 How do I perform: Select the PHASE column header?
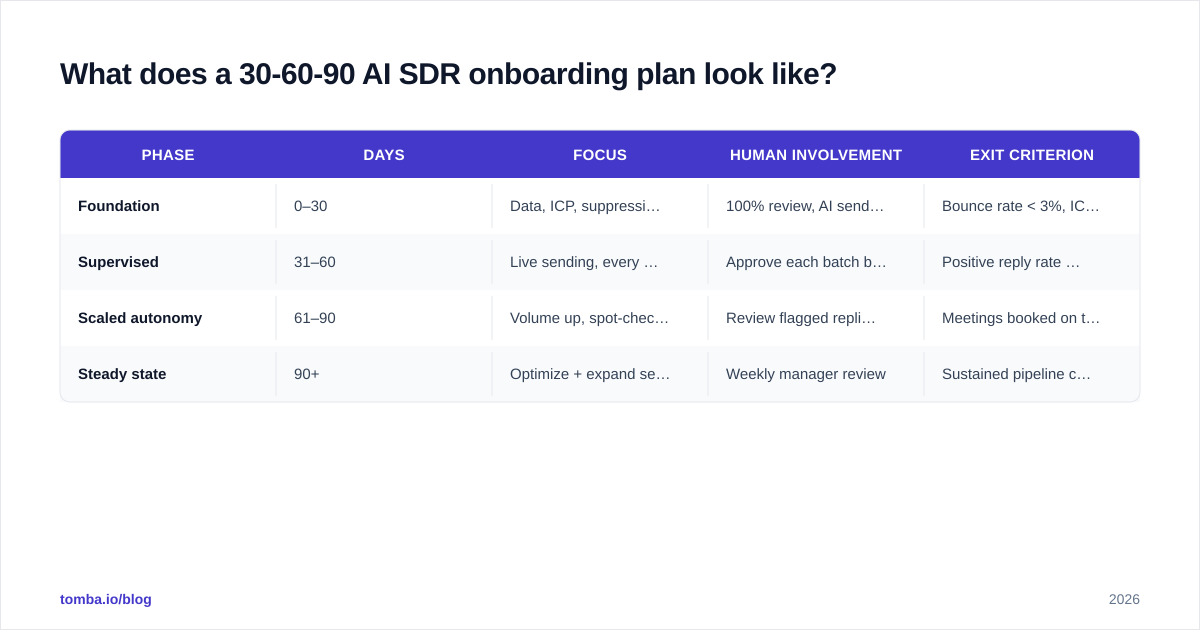[x=168, y=155]
